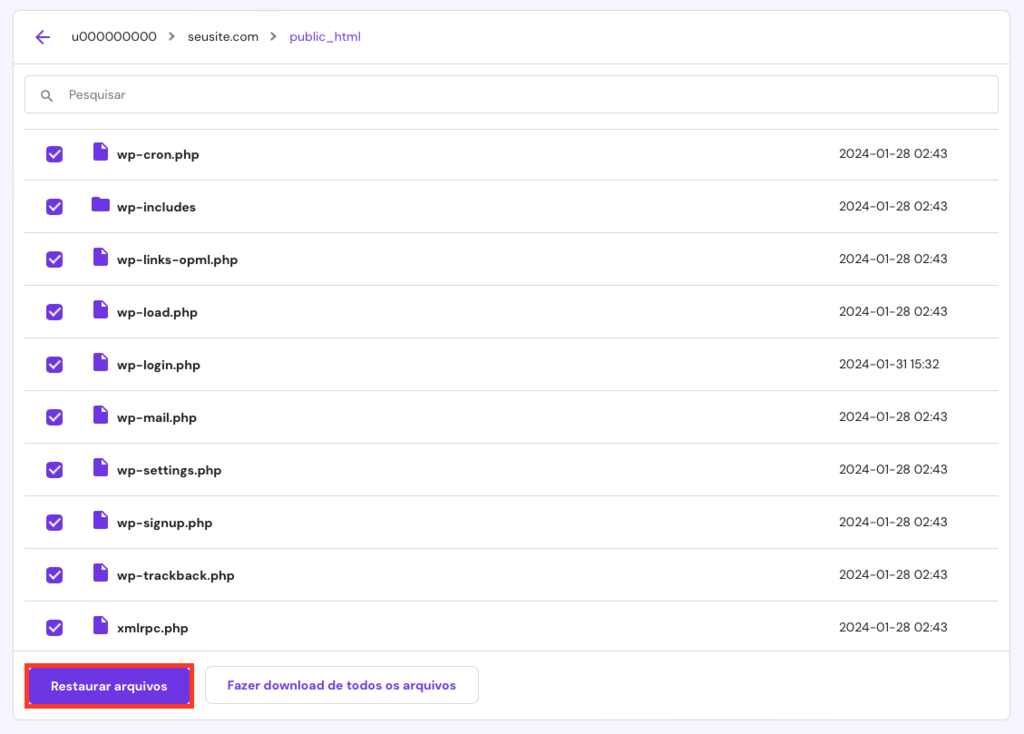The width and height of the screenshot is (1024, 734).
Task: Click the wp-cron.php file icon
Action: tap(100, 154)
